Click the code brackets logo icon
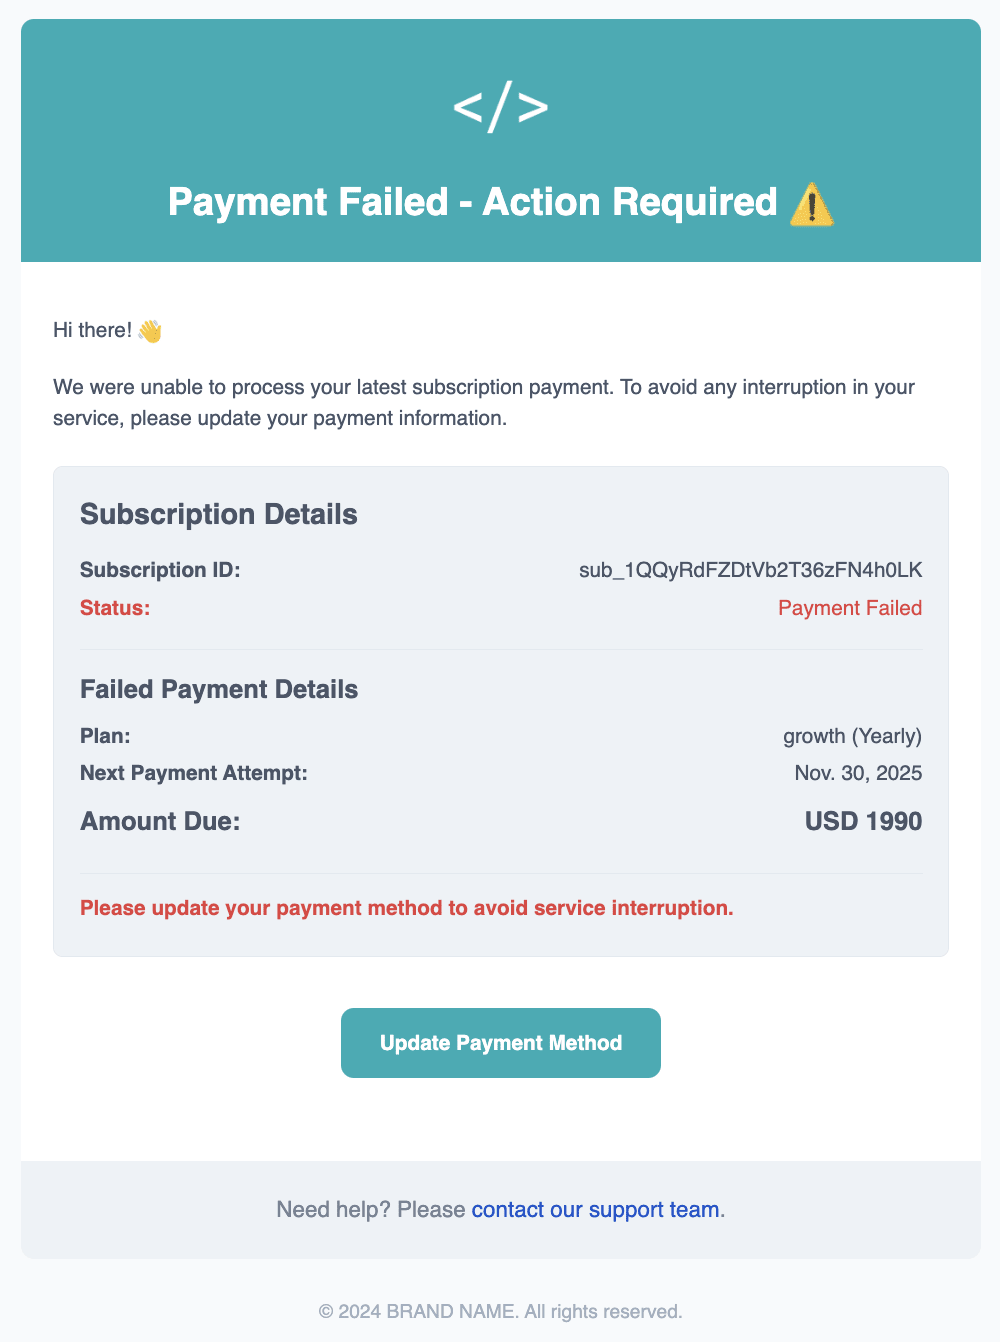Image resolution: width=1000 pixels, height=1342 pixels. (501, 105)
